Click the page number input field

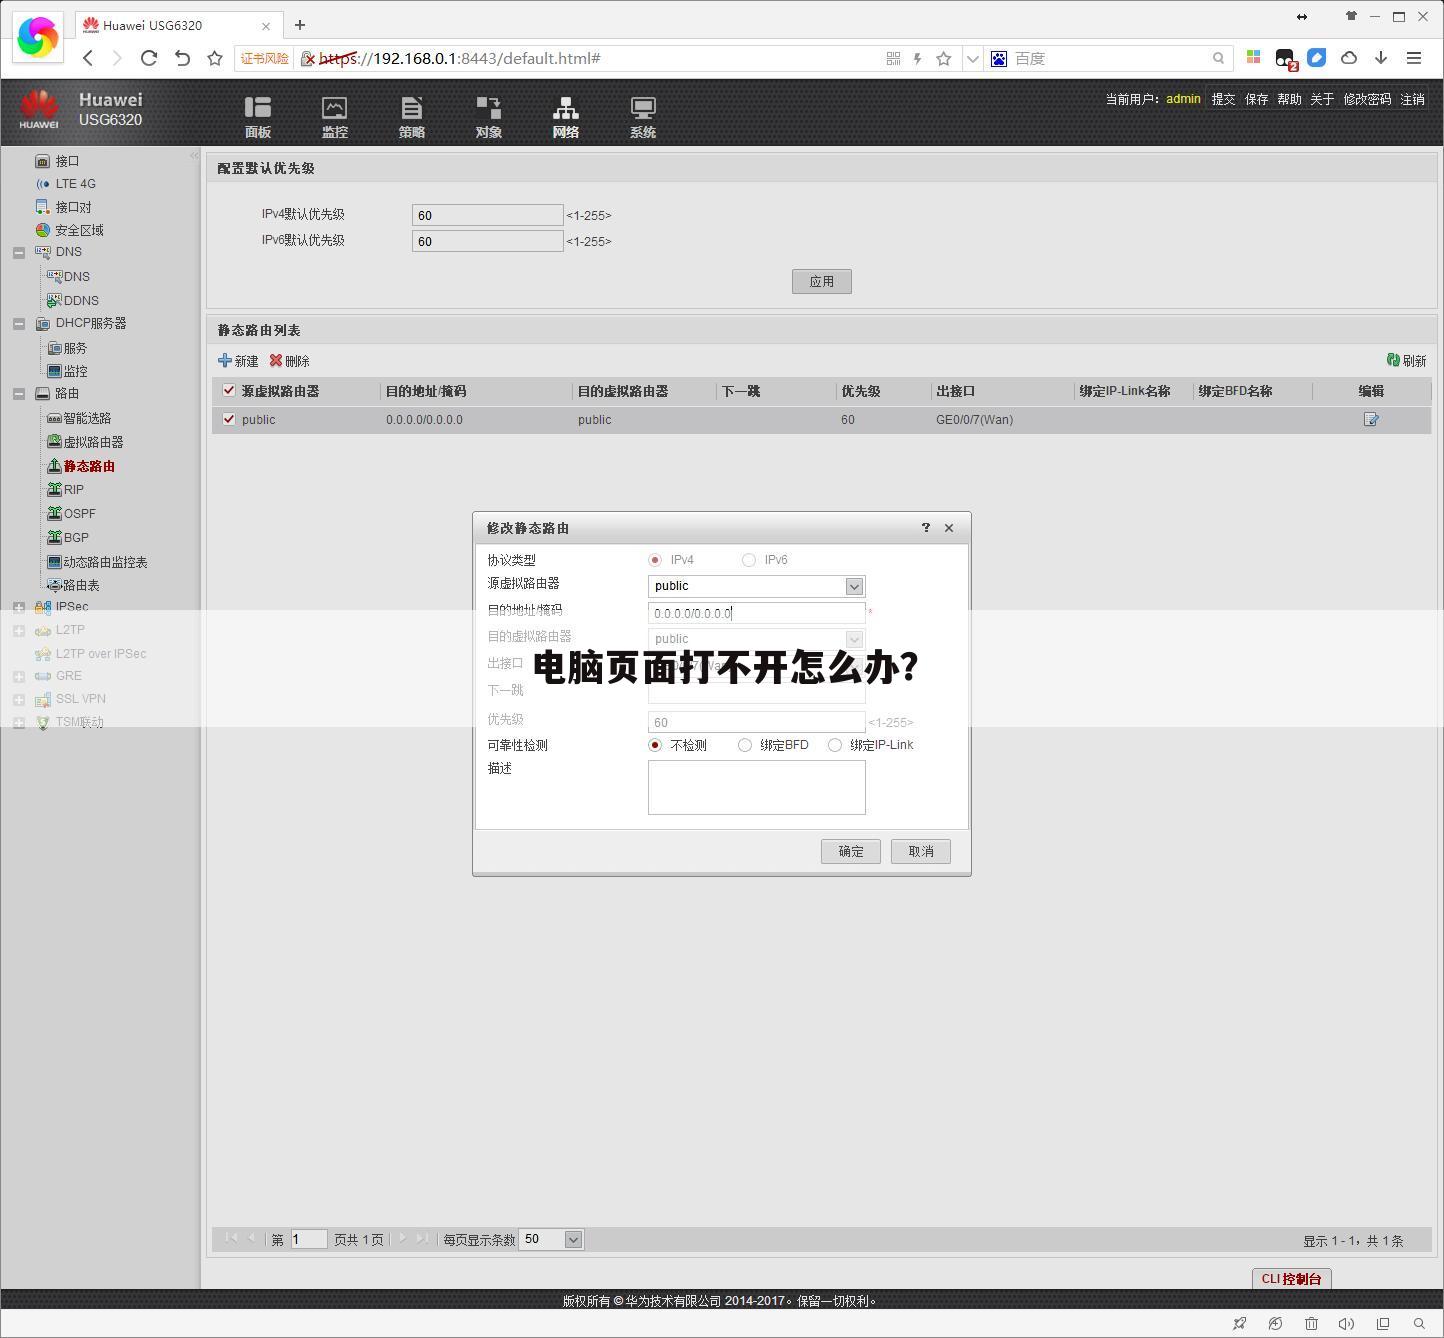309,1239
